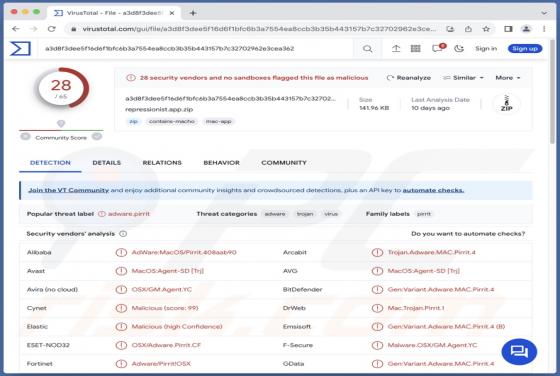Viewport: 560px width, 376px height.
Task: Click the browser back arrow
Action: coord(16,29)
